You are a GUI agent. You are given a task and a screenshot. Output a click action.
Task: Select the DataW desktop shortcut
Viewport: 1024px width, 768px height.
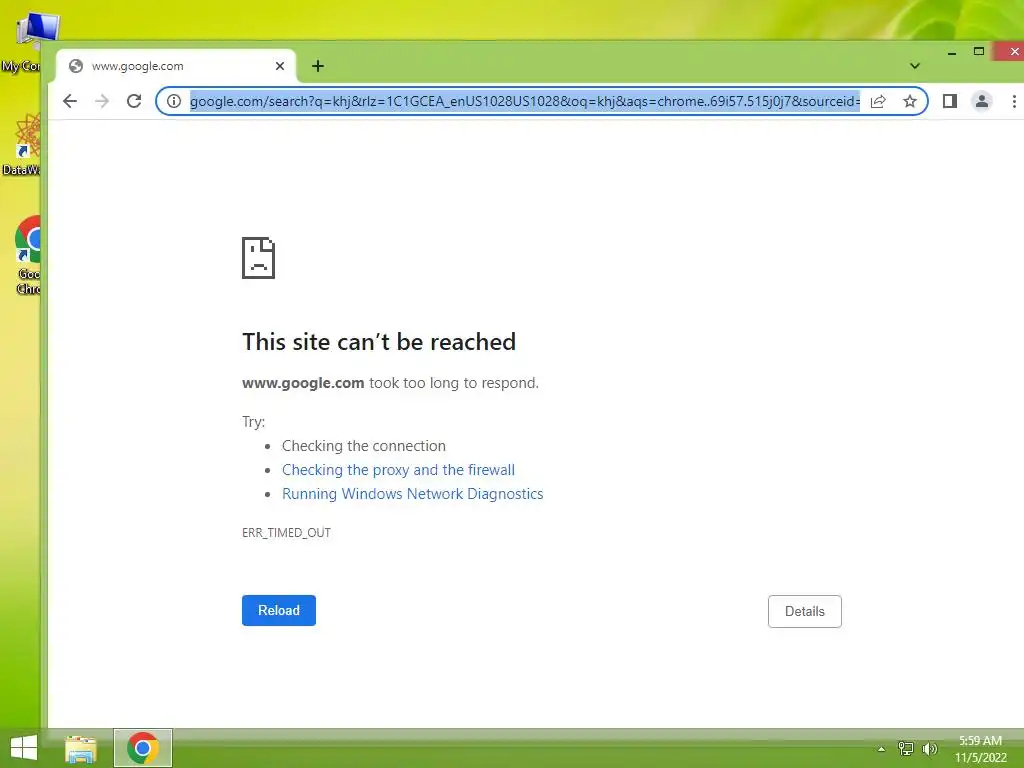click(x=24, y=144)
